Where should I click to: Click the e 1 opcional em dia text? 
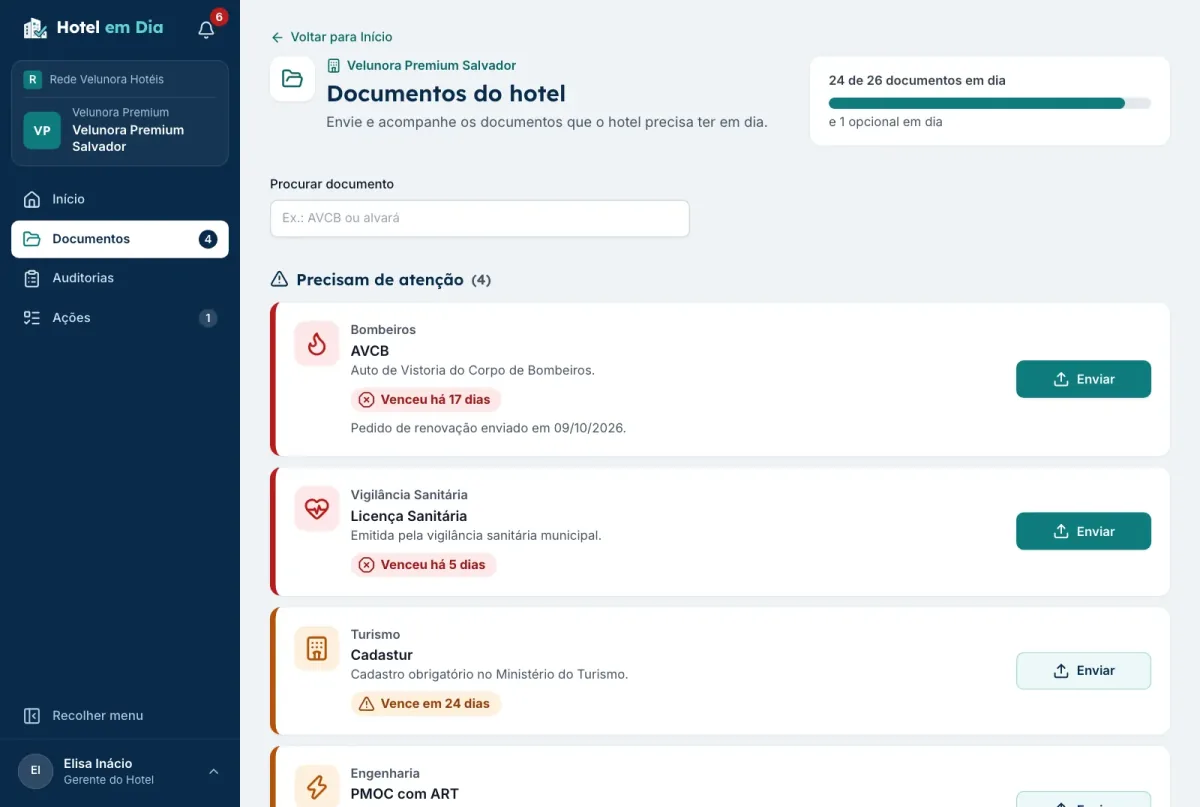[886, 122]
